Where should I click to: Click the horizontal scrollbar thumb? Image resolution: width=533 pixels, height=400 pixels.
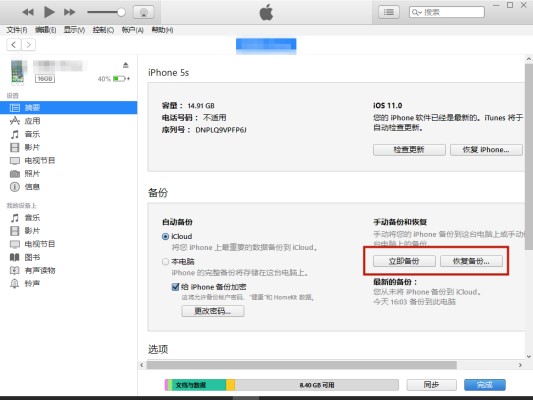(x=302, y=365)
